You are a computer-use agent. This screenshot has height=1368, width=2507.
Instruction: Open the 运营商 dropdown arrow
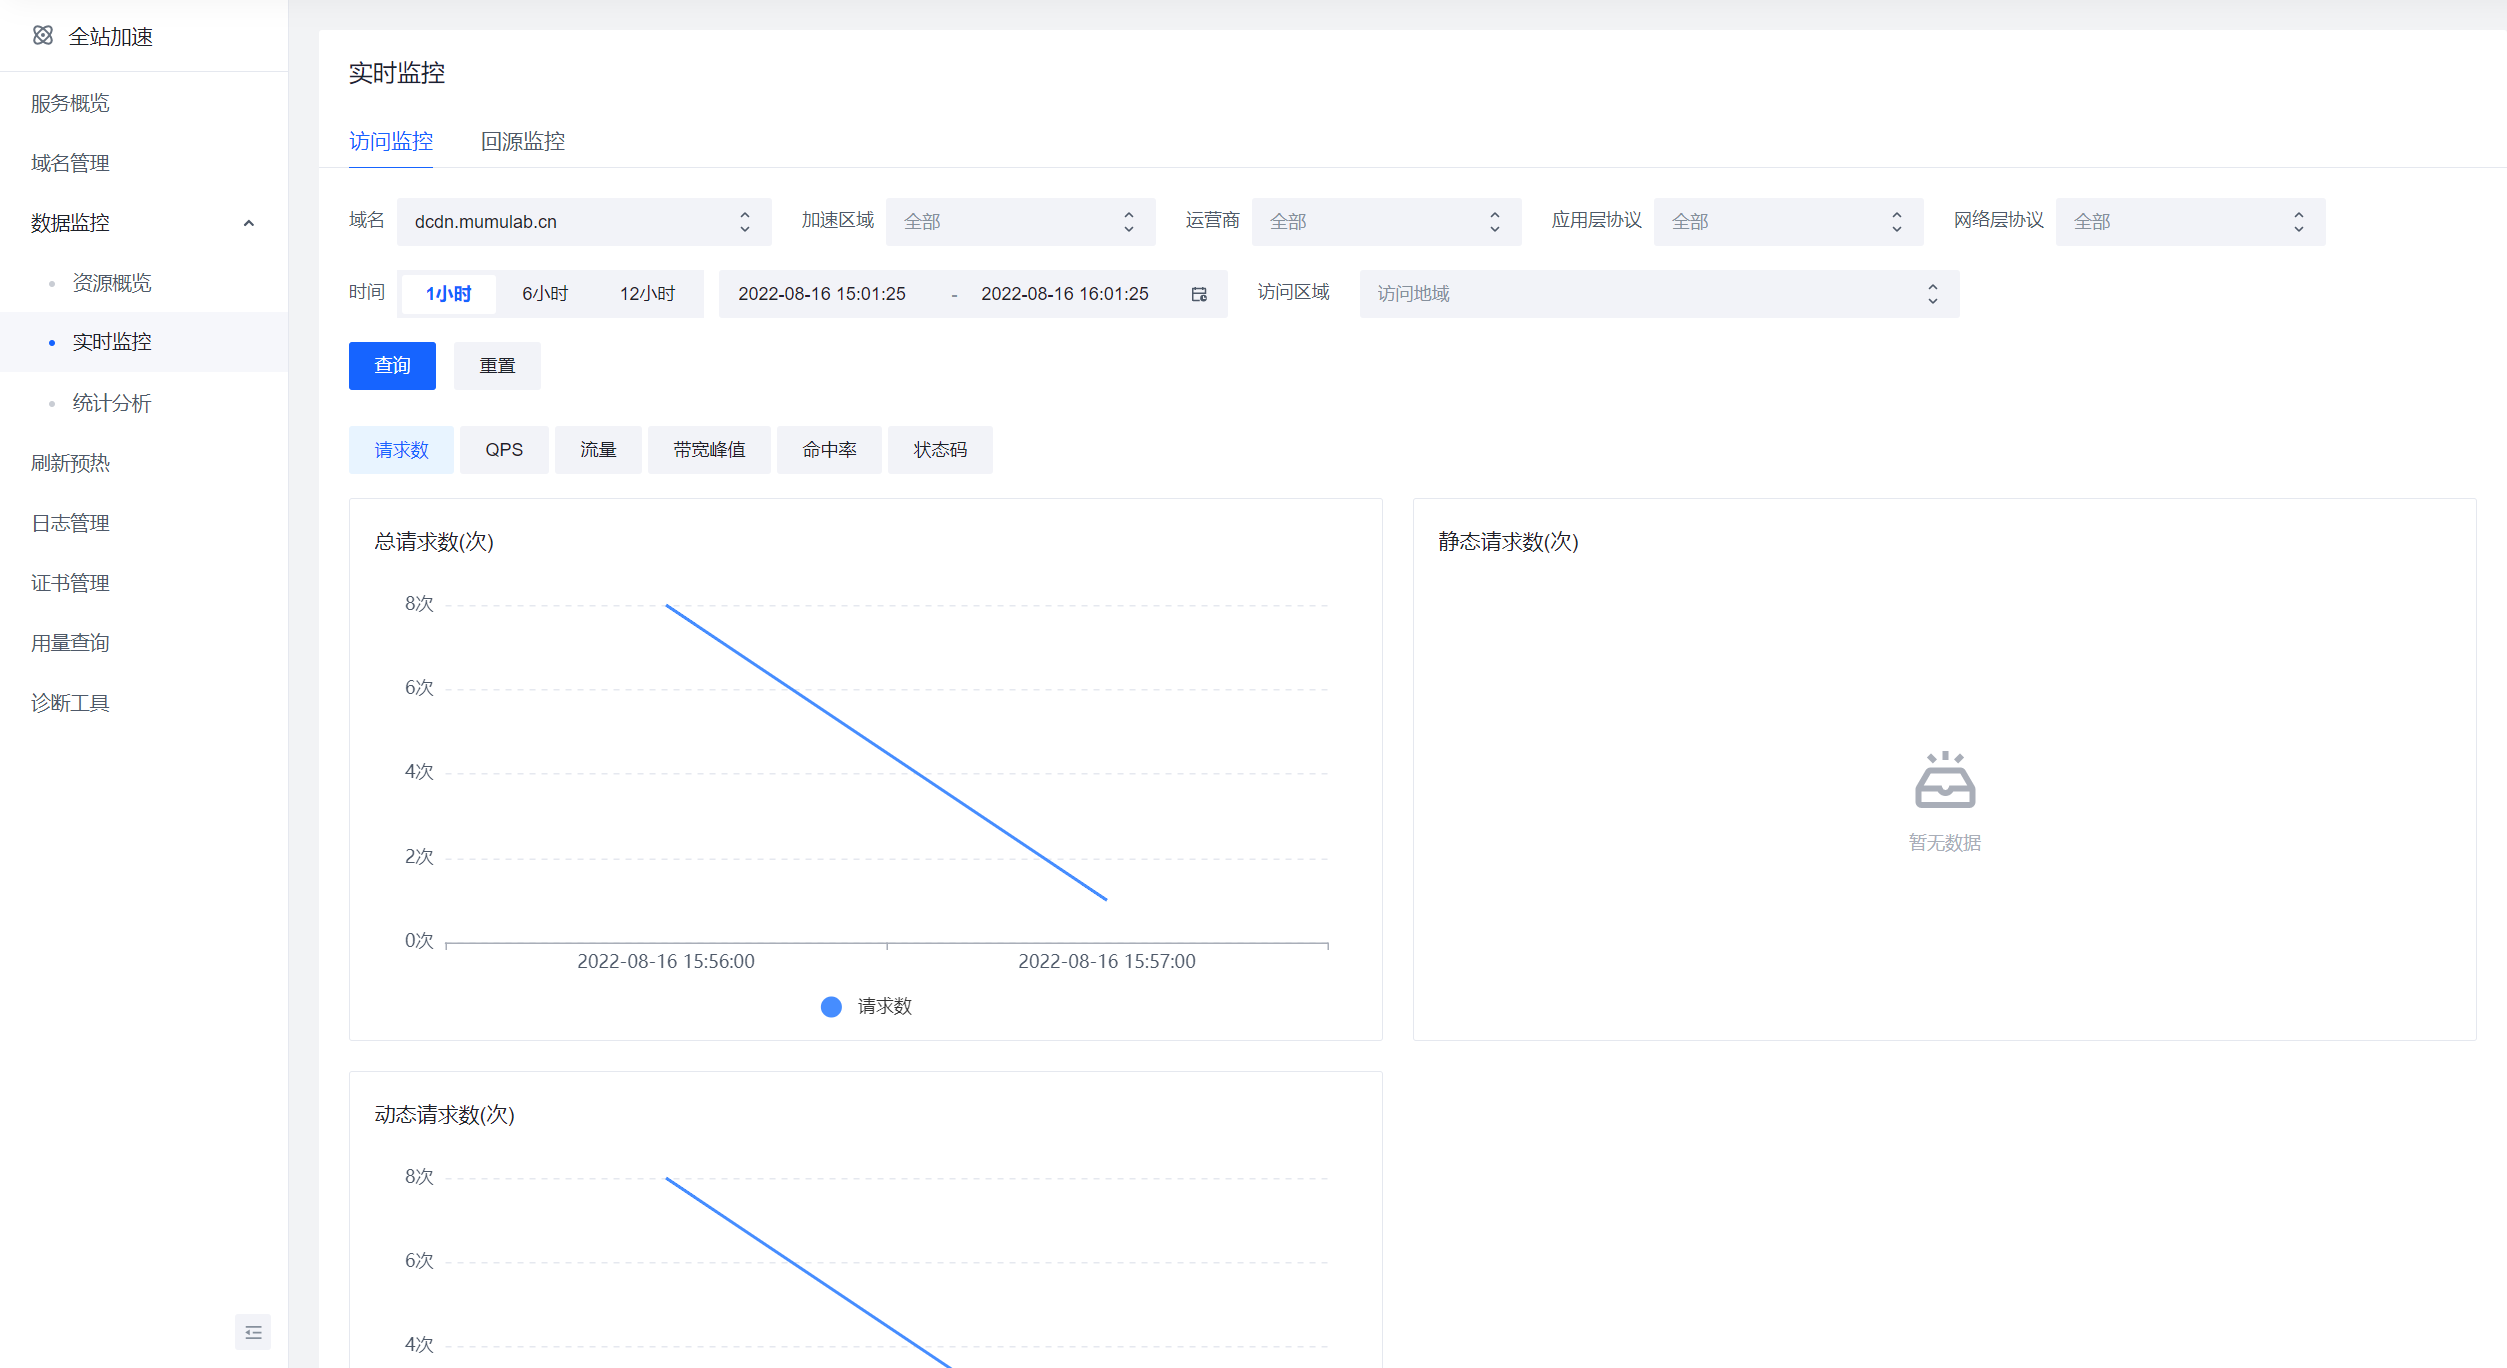point(1494,222)
